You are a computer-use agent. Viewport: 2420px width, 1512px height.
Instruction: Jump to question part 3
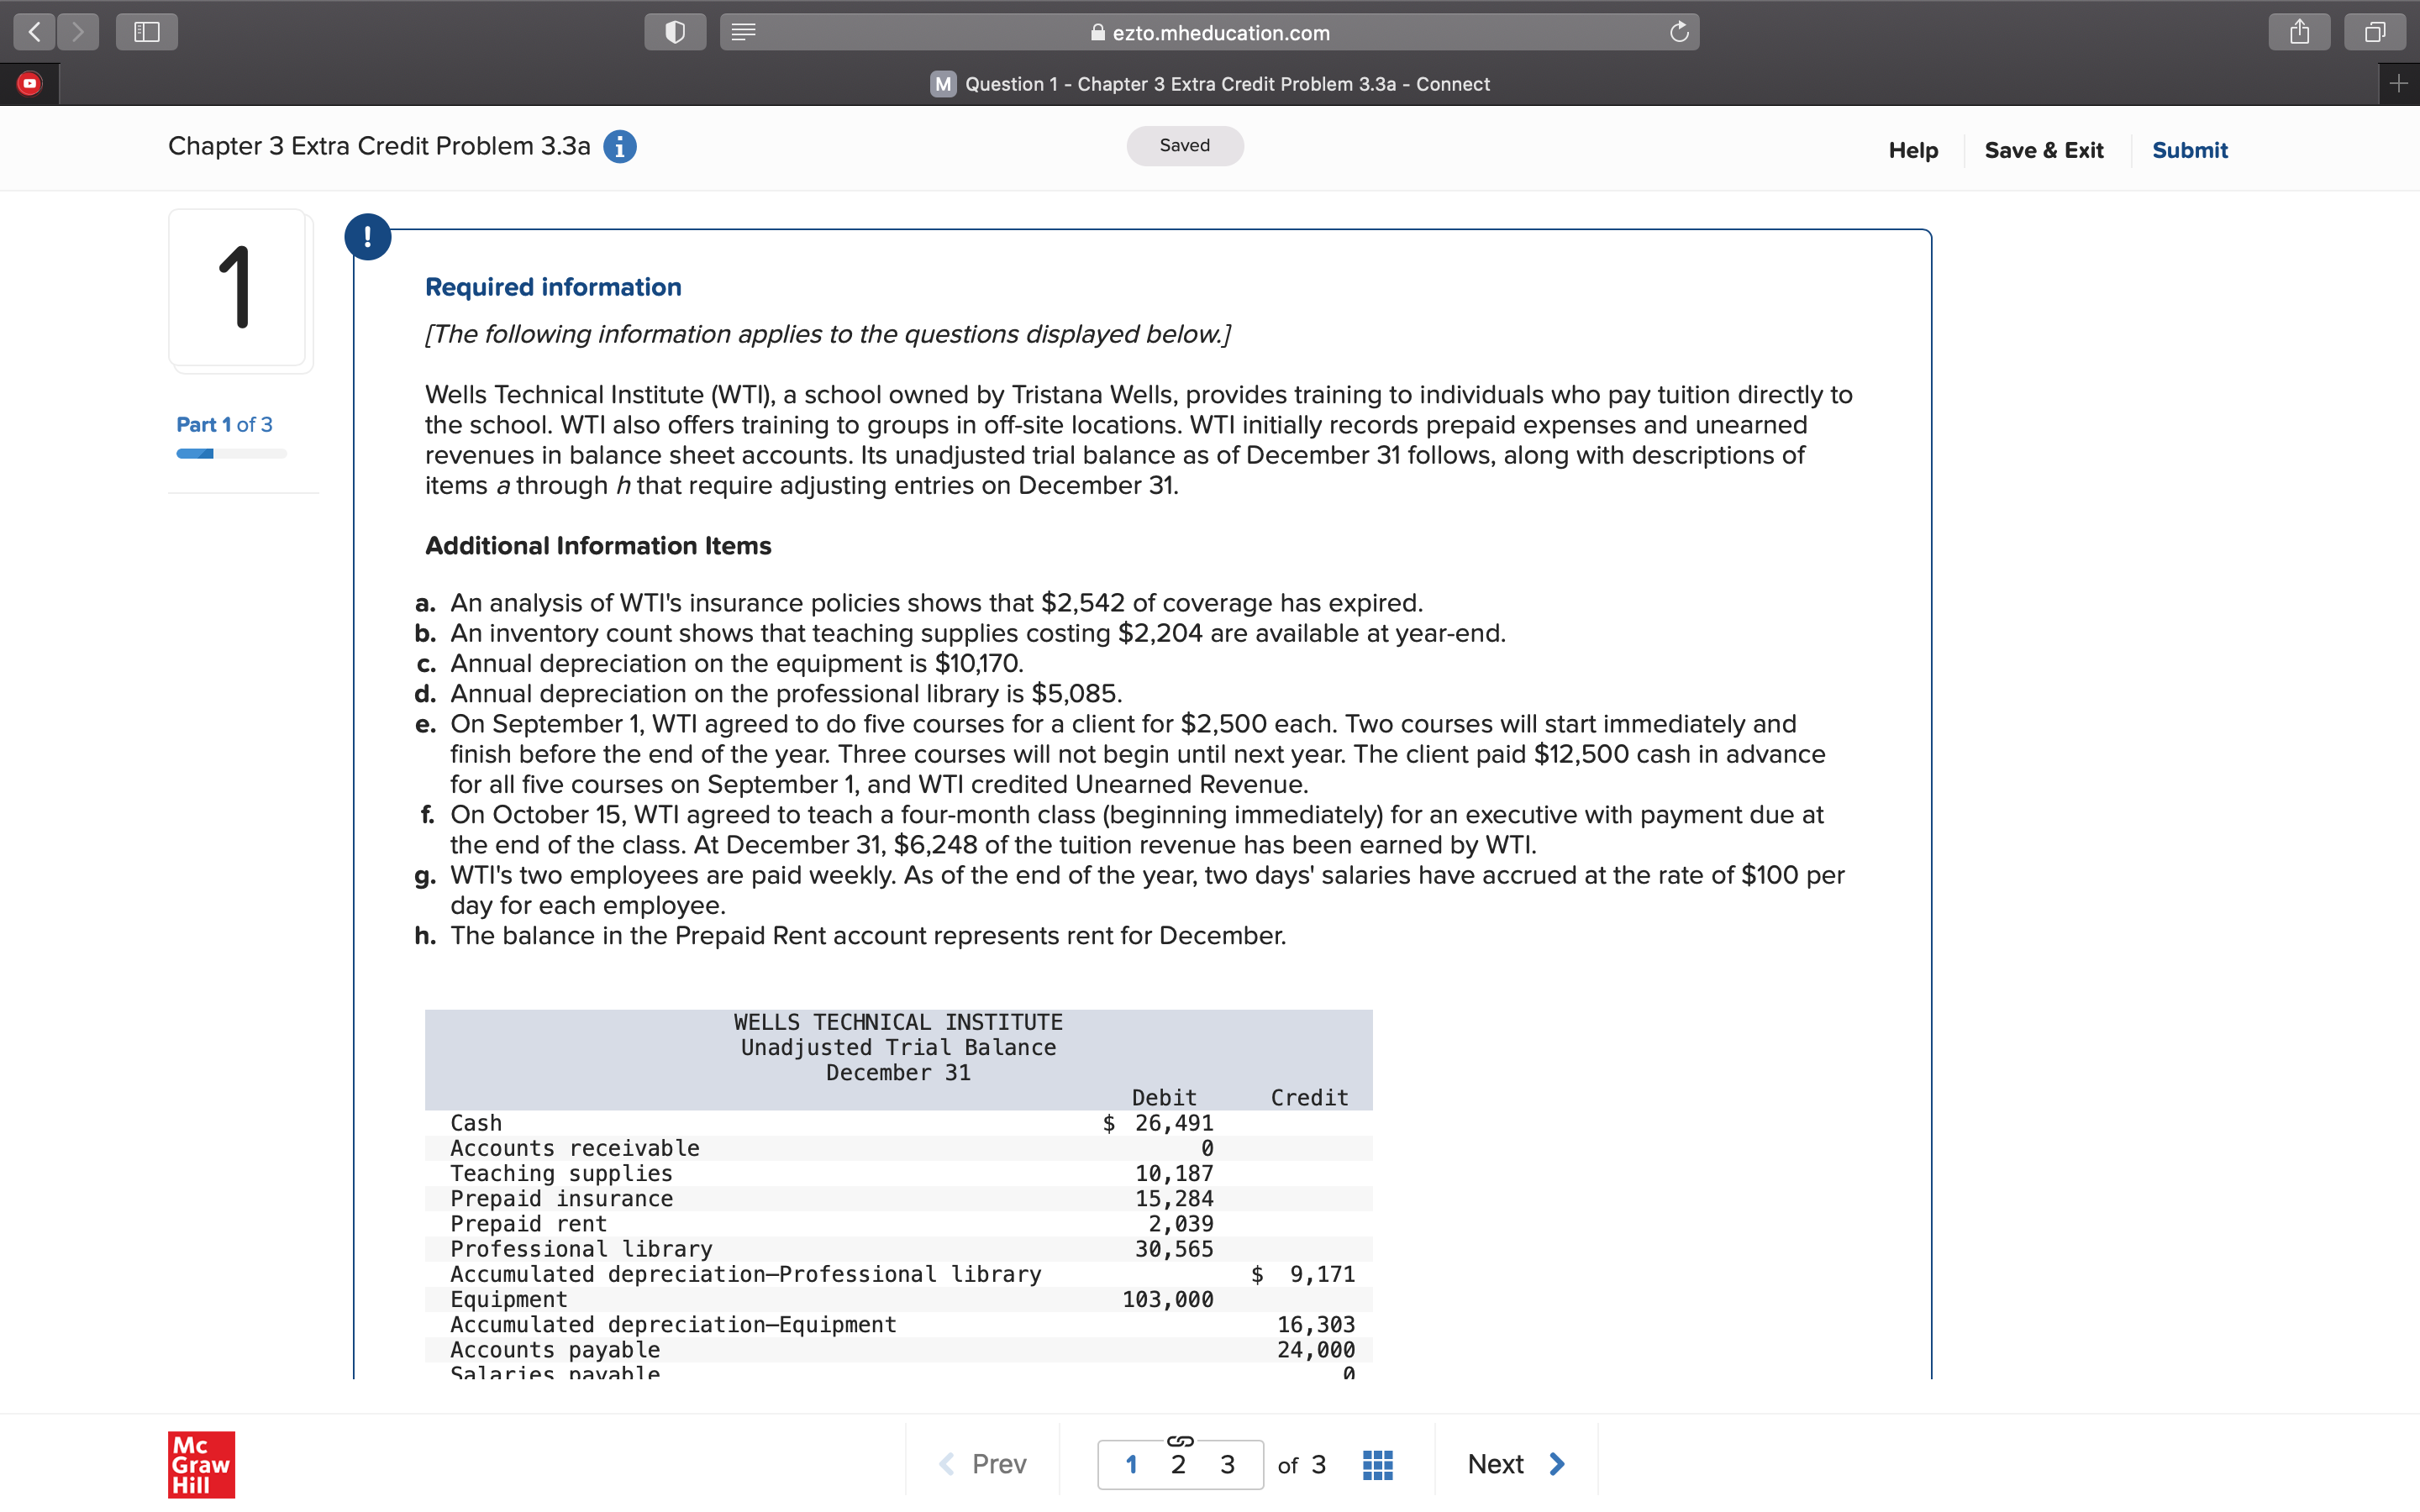click(1227, 1465)
